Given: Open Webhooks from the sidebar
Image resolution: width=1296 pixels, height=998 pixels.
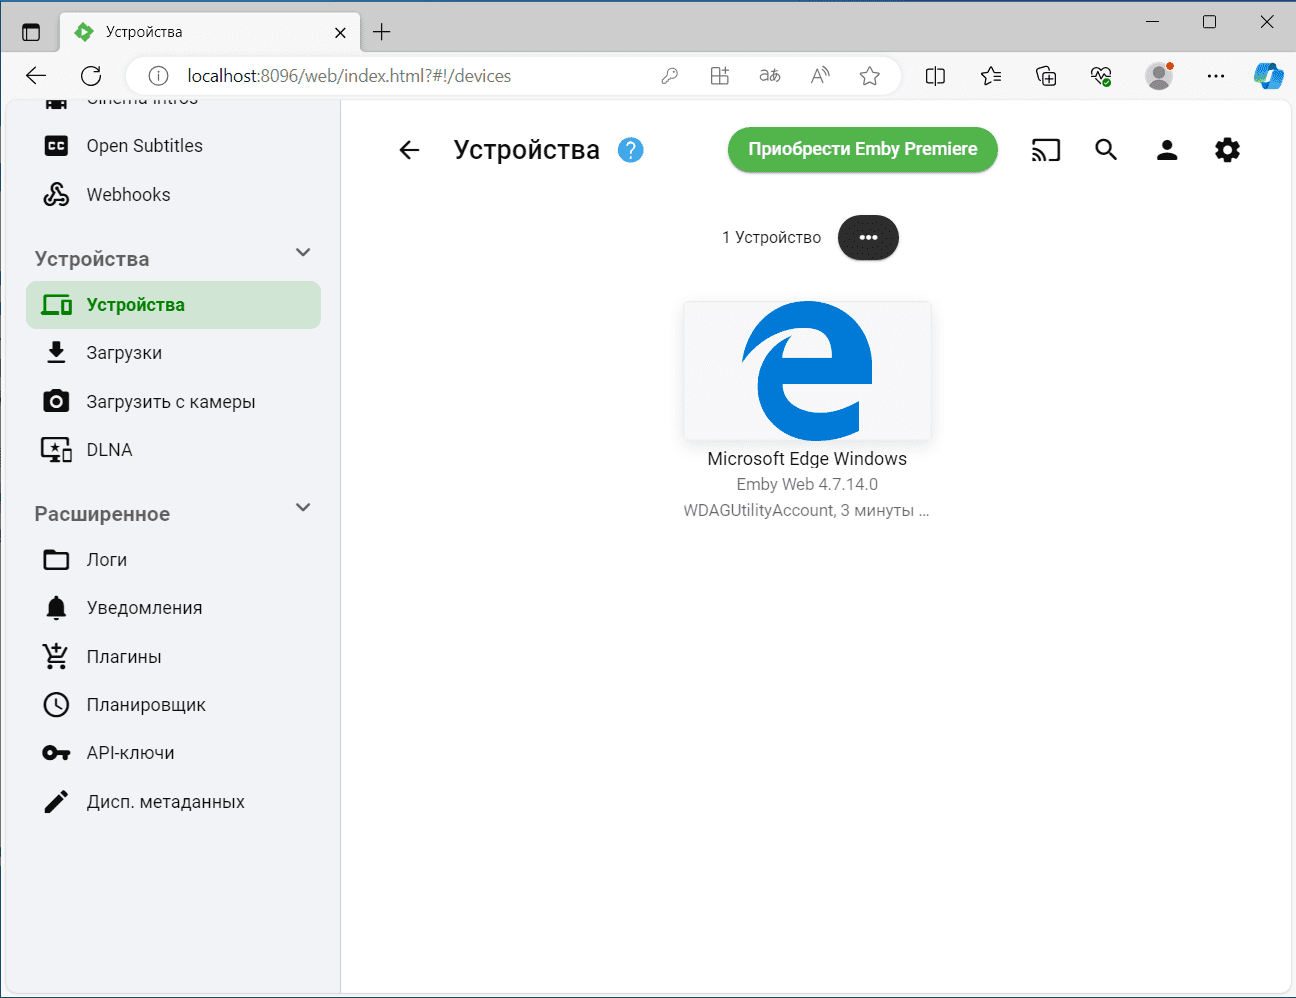Looking at the screenshot, I should click(x=173, y=195).
